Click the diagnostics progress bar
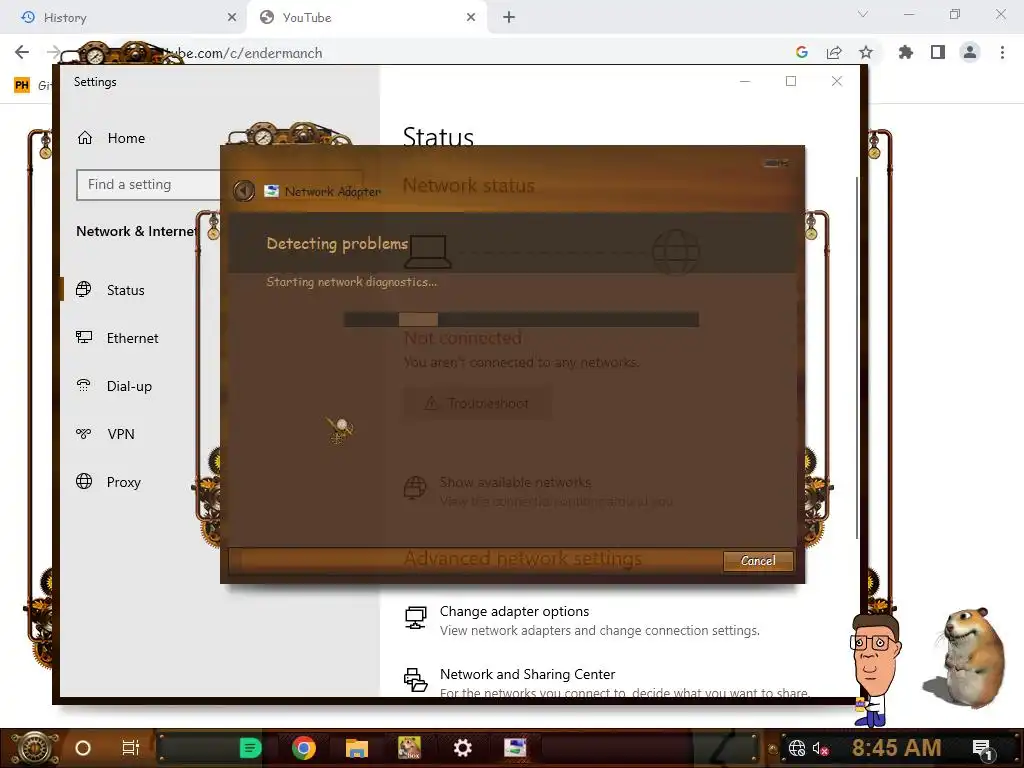This screenshot has height=768, width=1024. coord(521,319)
